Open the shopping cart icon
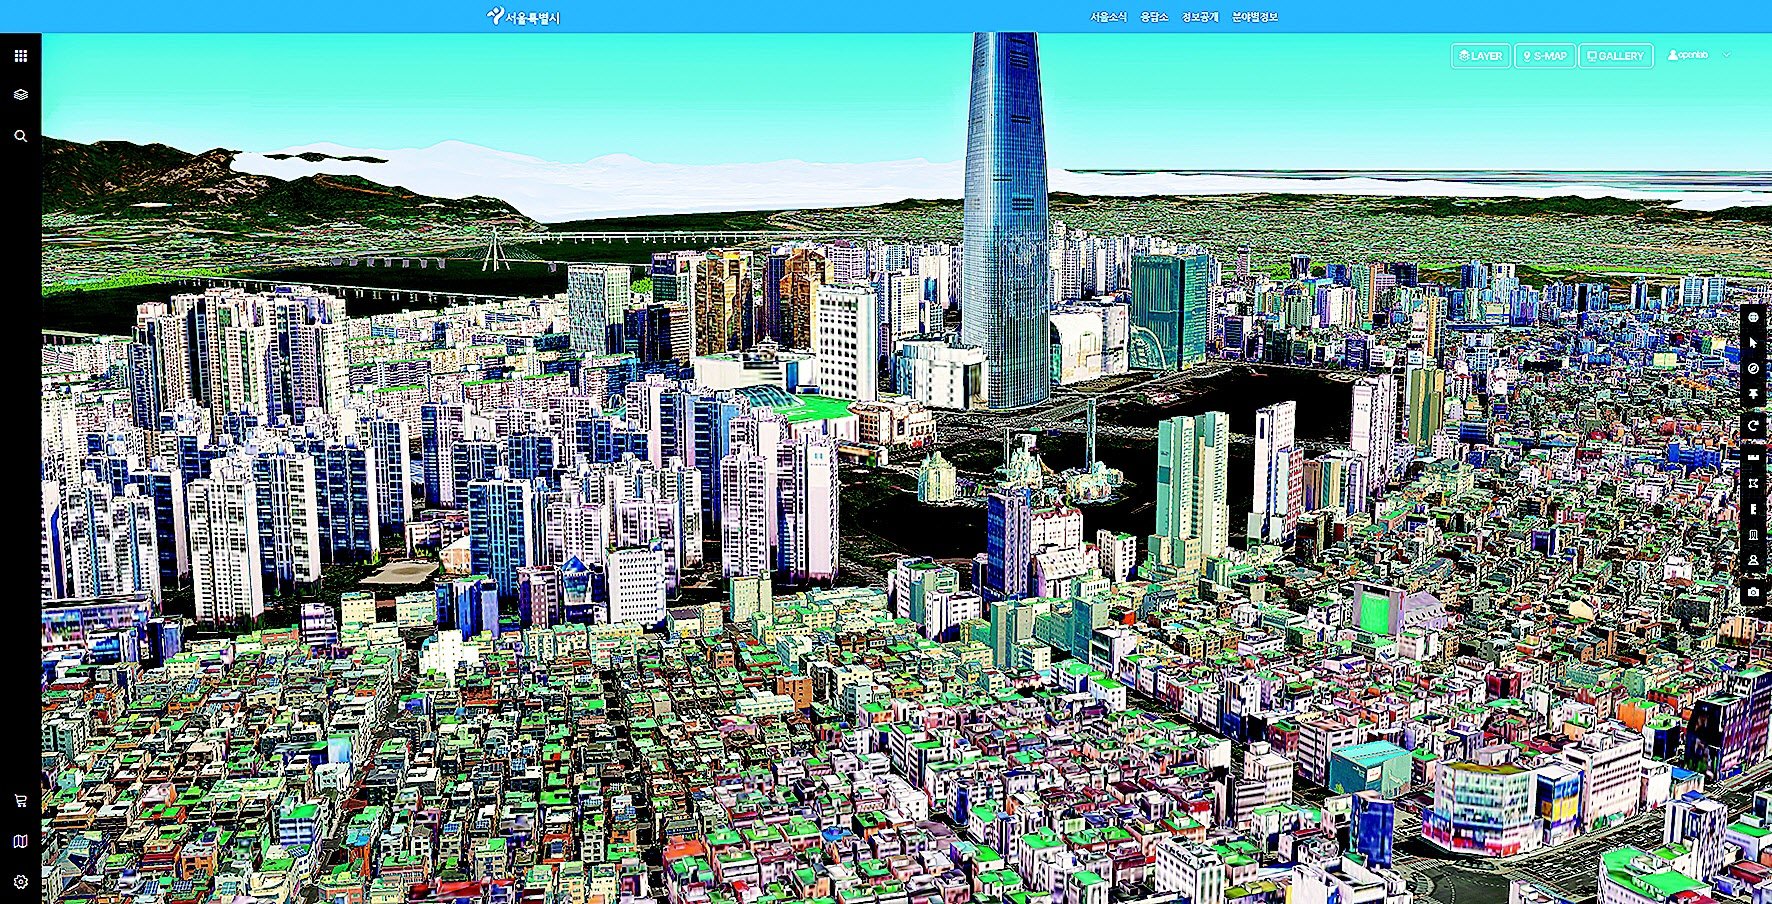Image resolution: width=1772 pixels, height=904 pixels. tap(20, 801)
